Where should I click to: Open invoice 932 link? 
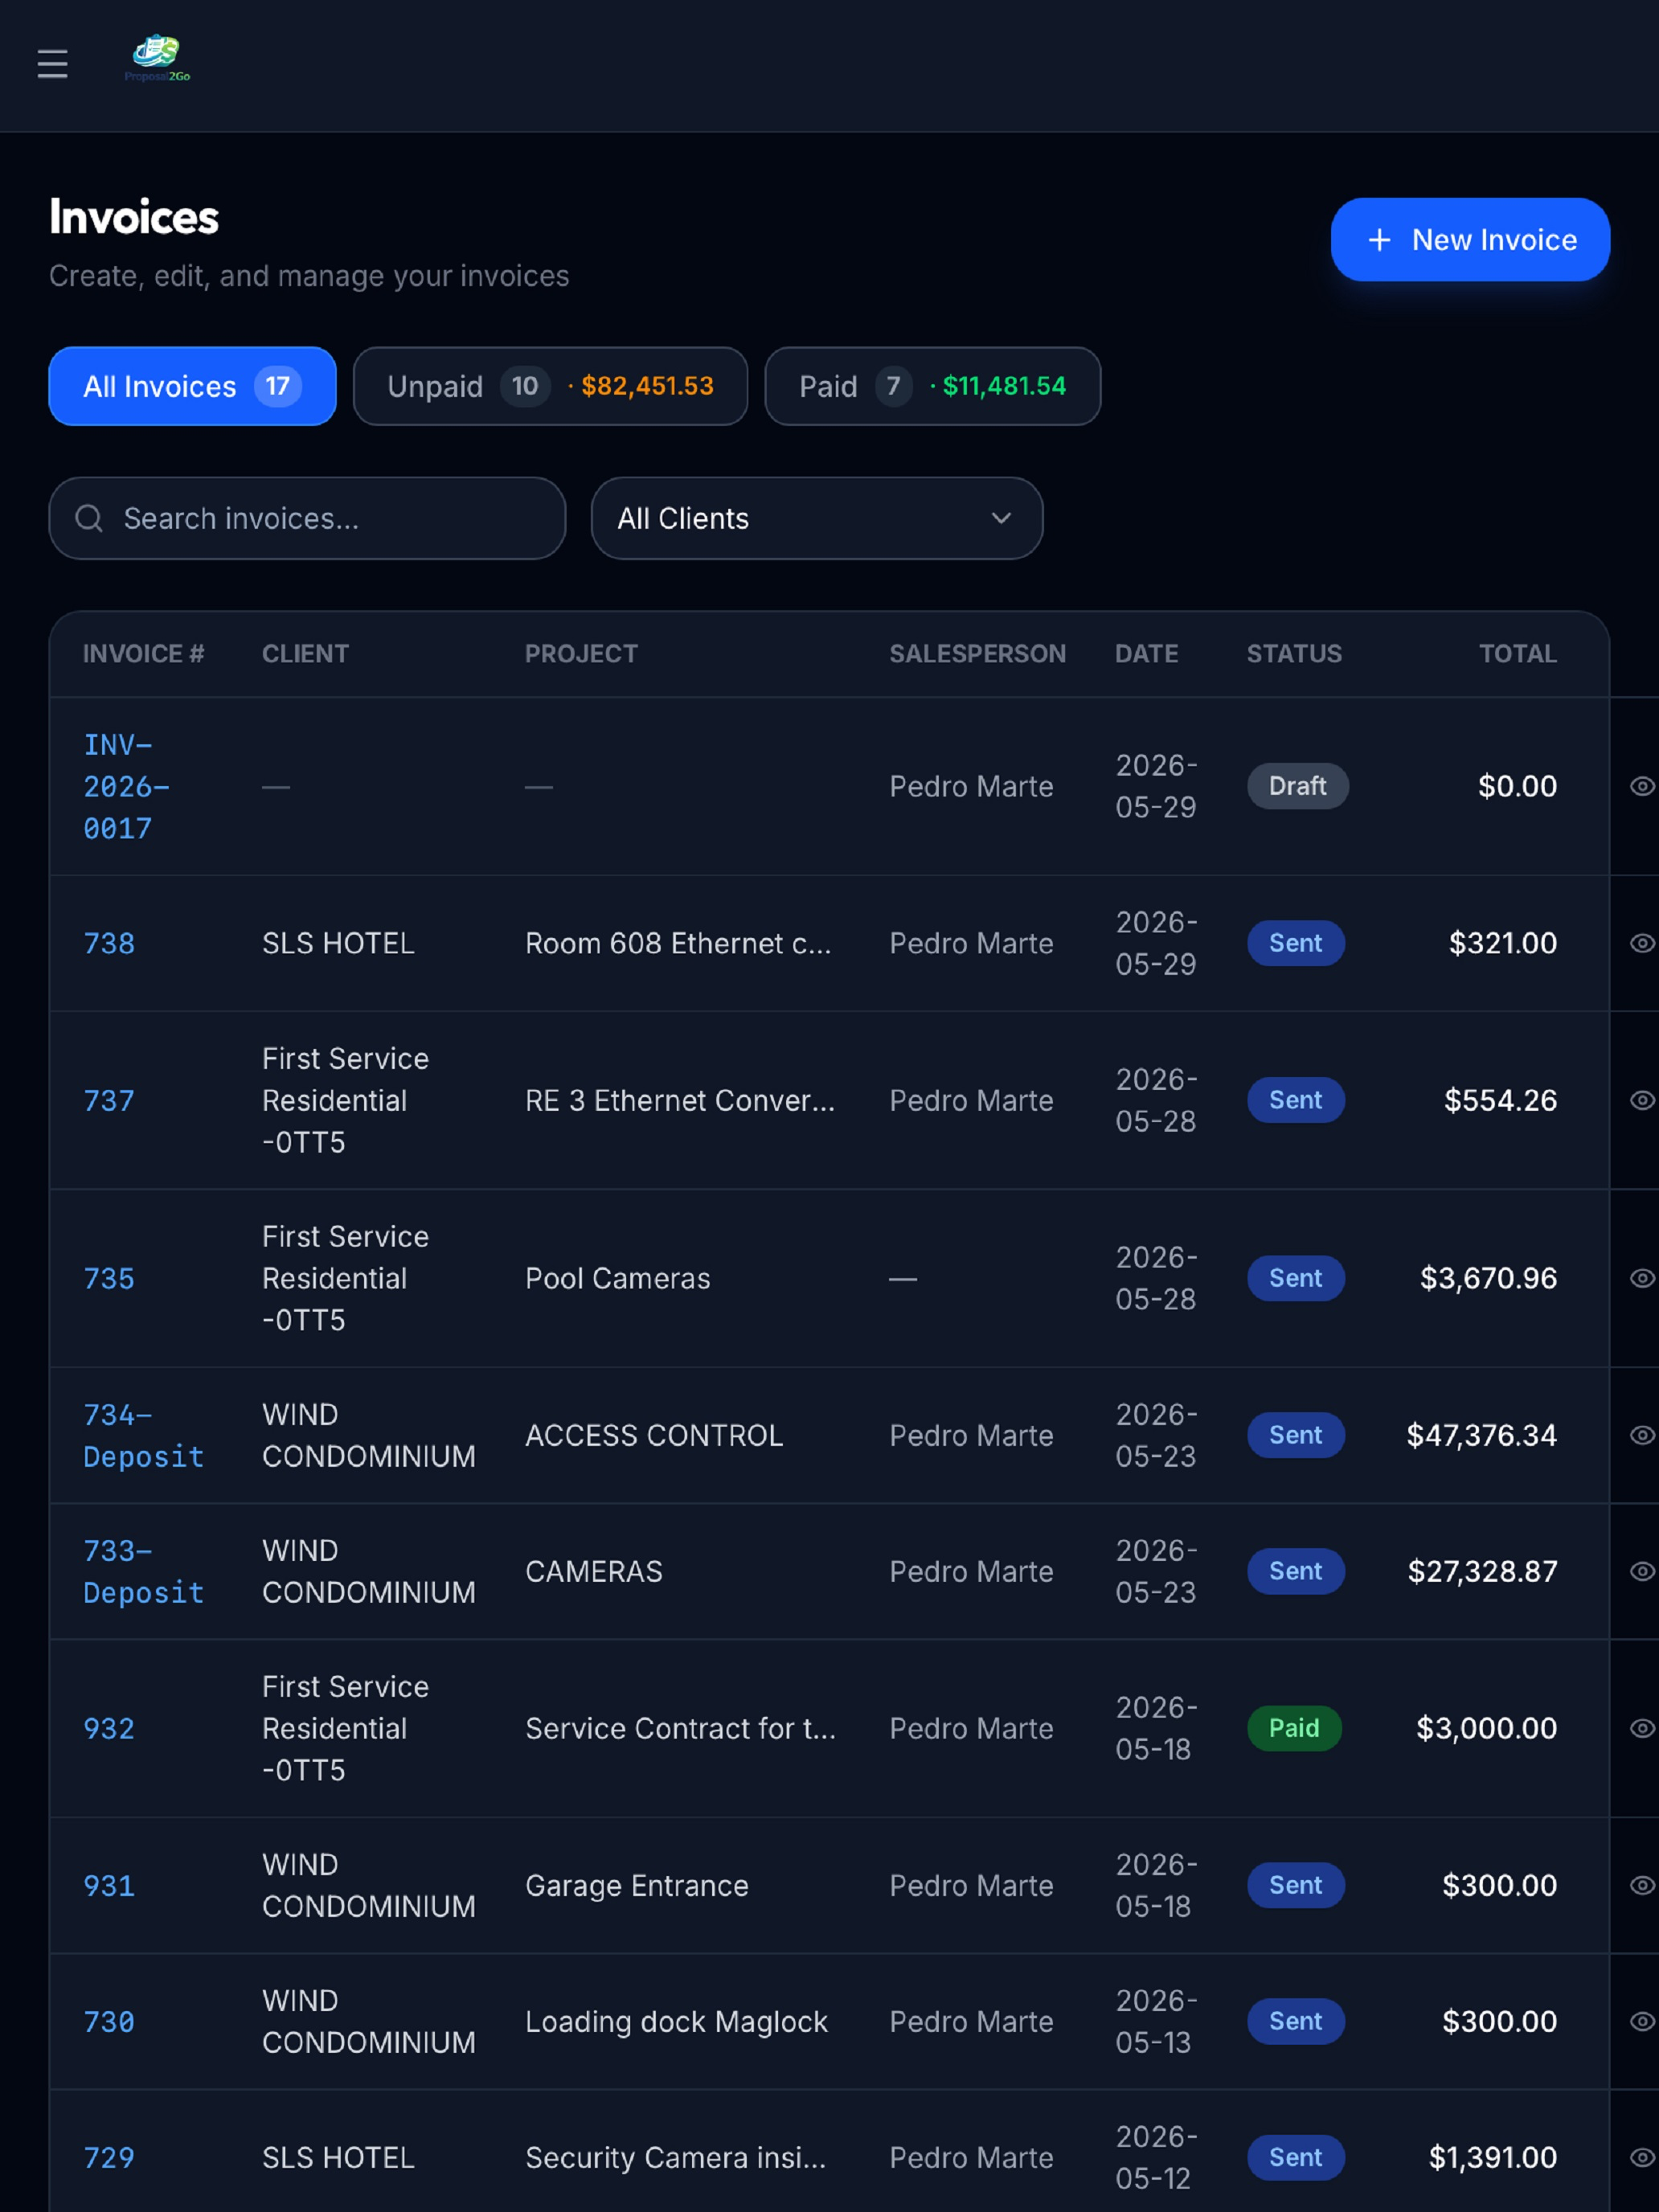point(108,1728)
